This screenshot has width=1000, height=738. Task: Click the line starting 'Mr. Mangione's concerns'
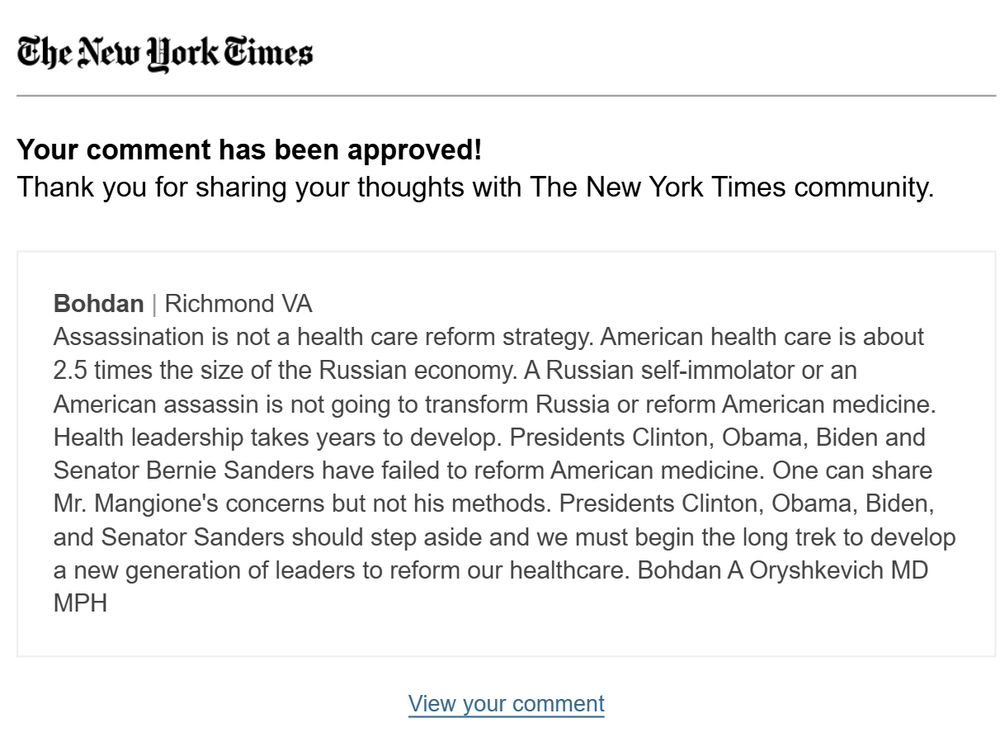point(494,504)
